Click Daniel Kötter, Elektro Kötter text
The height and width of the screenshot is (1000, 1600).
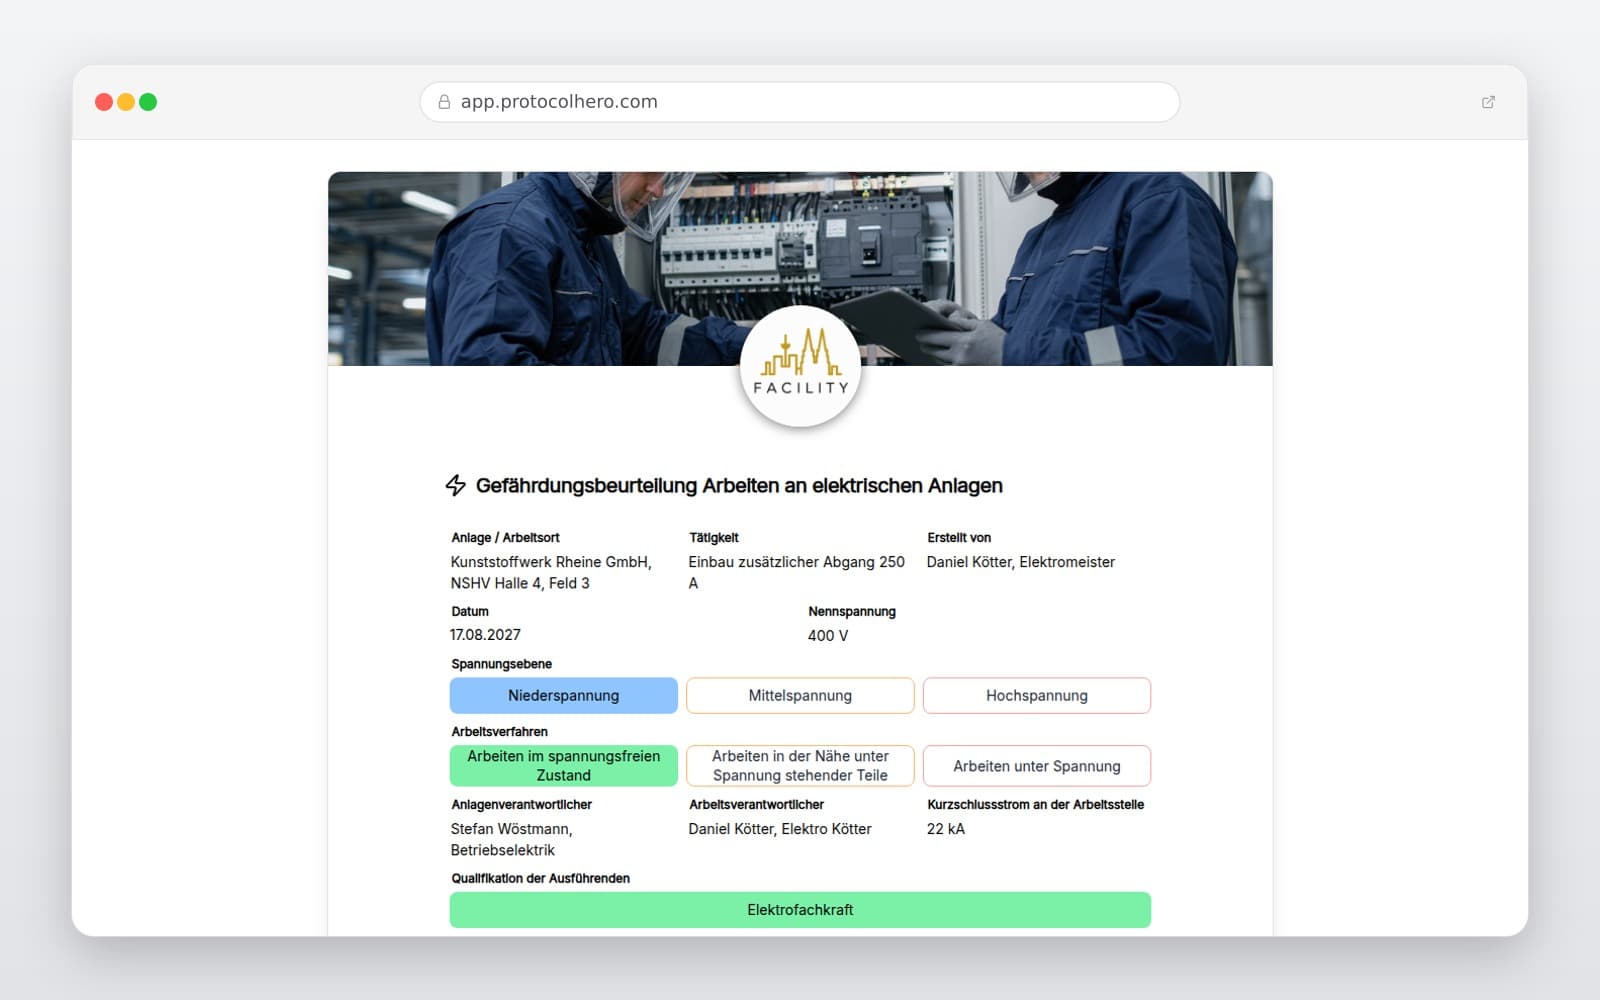780,829
